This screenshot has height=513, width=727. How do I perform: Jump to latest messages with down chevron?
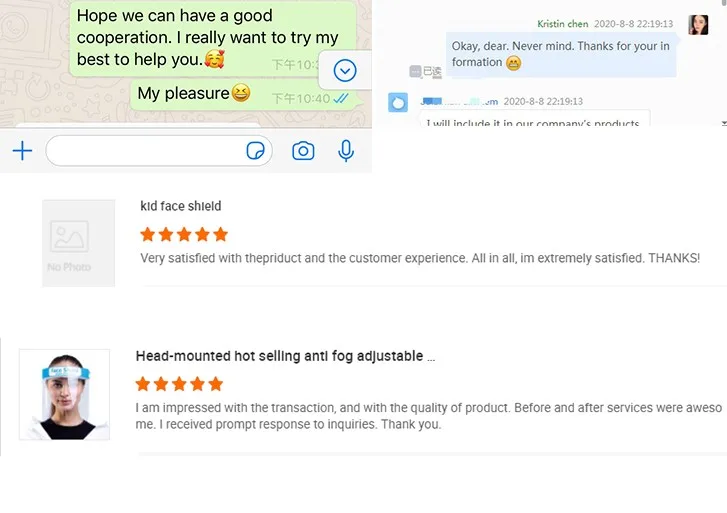345,70
